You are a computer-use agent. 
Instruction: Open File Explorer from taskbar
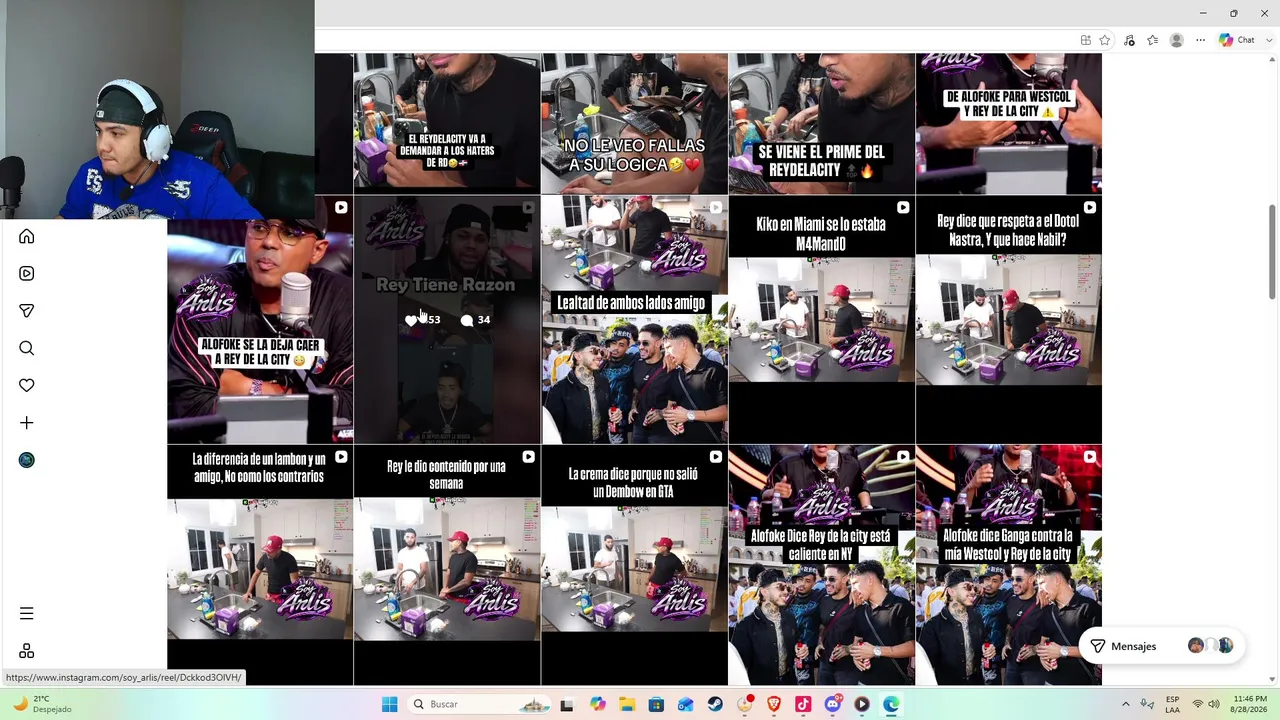point(627,704)
